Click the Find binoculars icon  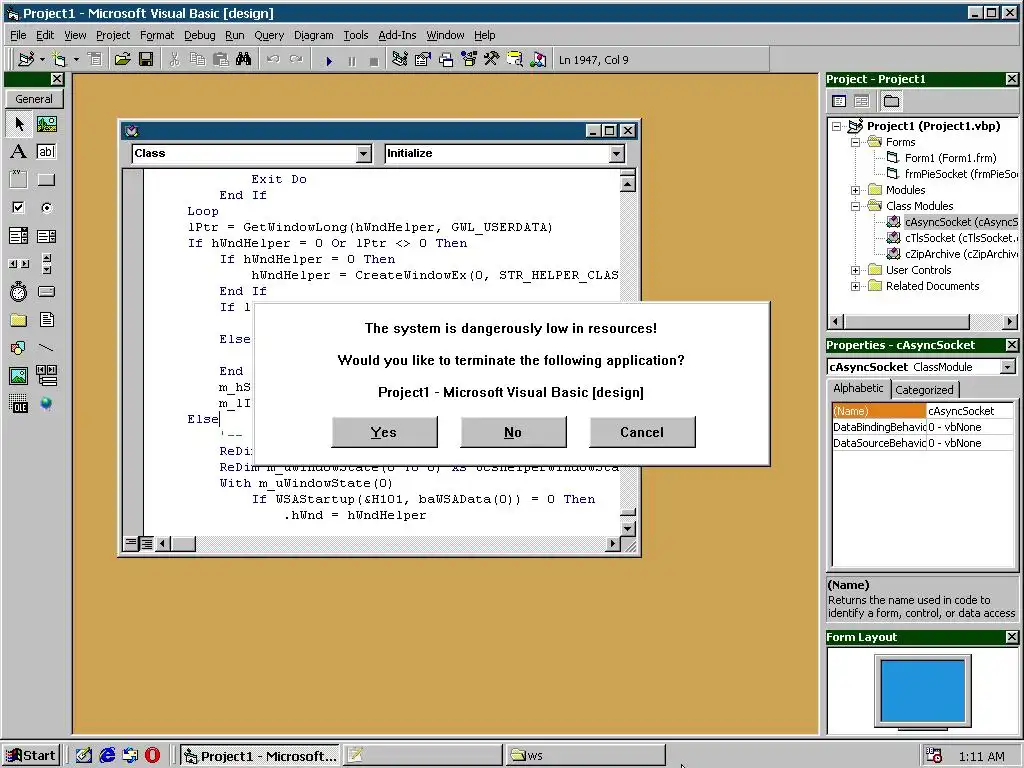(244, 59)
